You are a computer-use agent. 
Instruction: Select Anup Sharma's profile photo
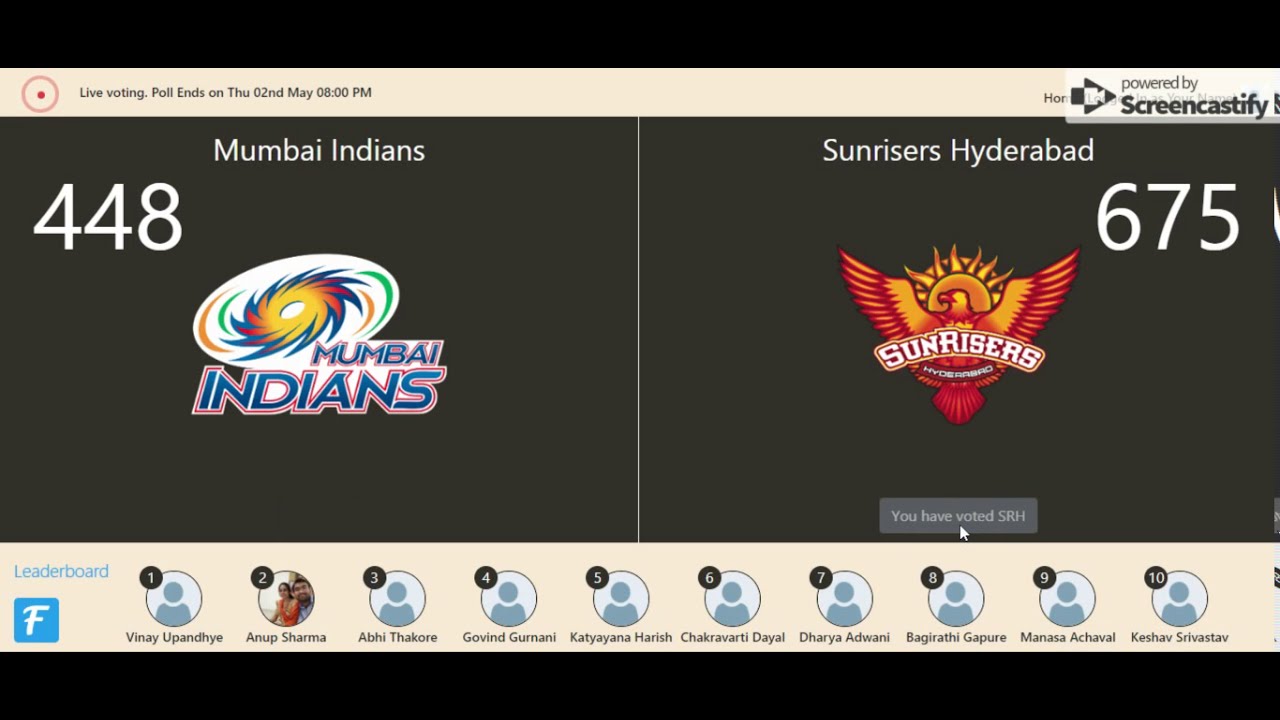286,598
